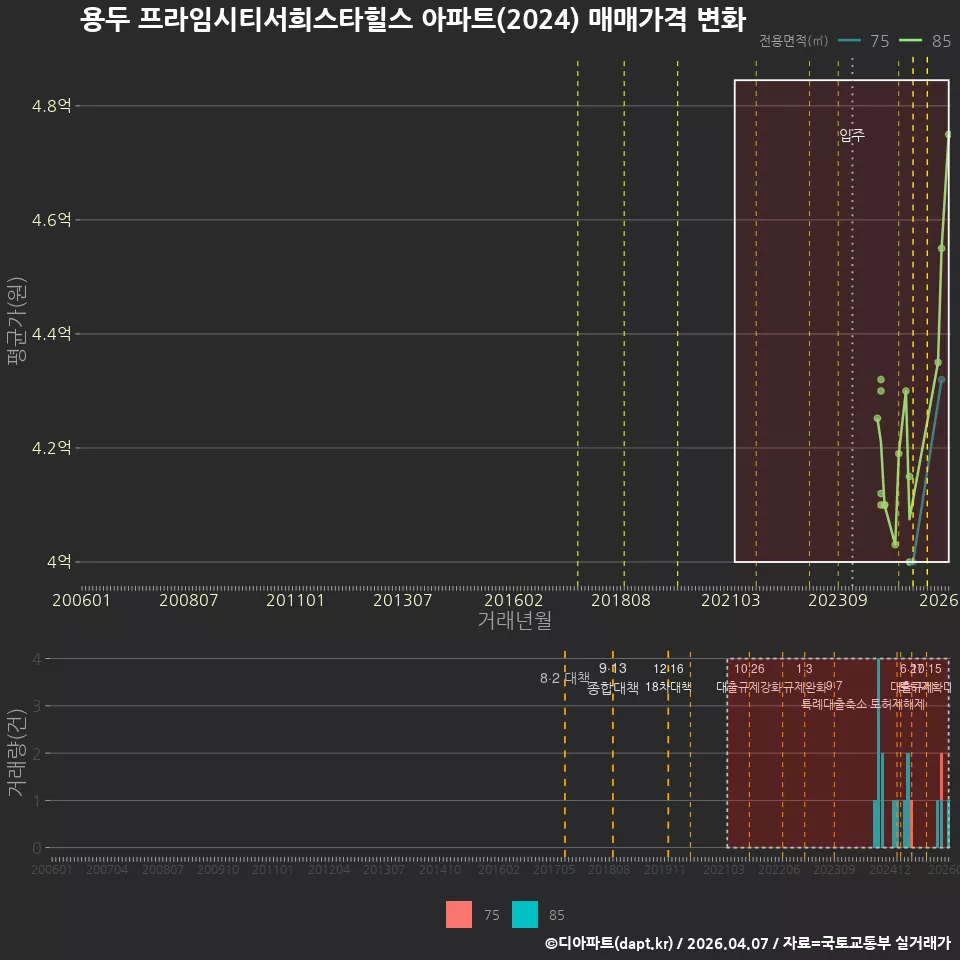
Task: Click the salmon 75 legend swatch at the bottom
Action: coord(459,914)
